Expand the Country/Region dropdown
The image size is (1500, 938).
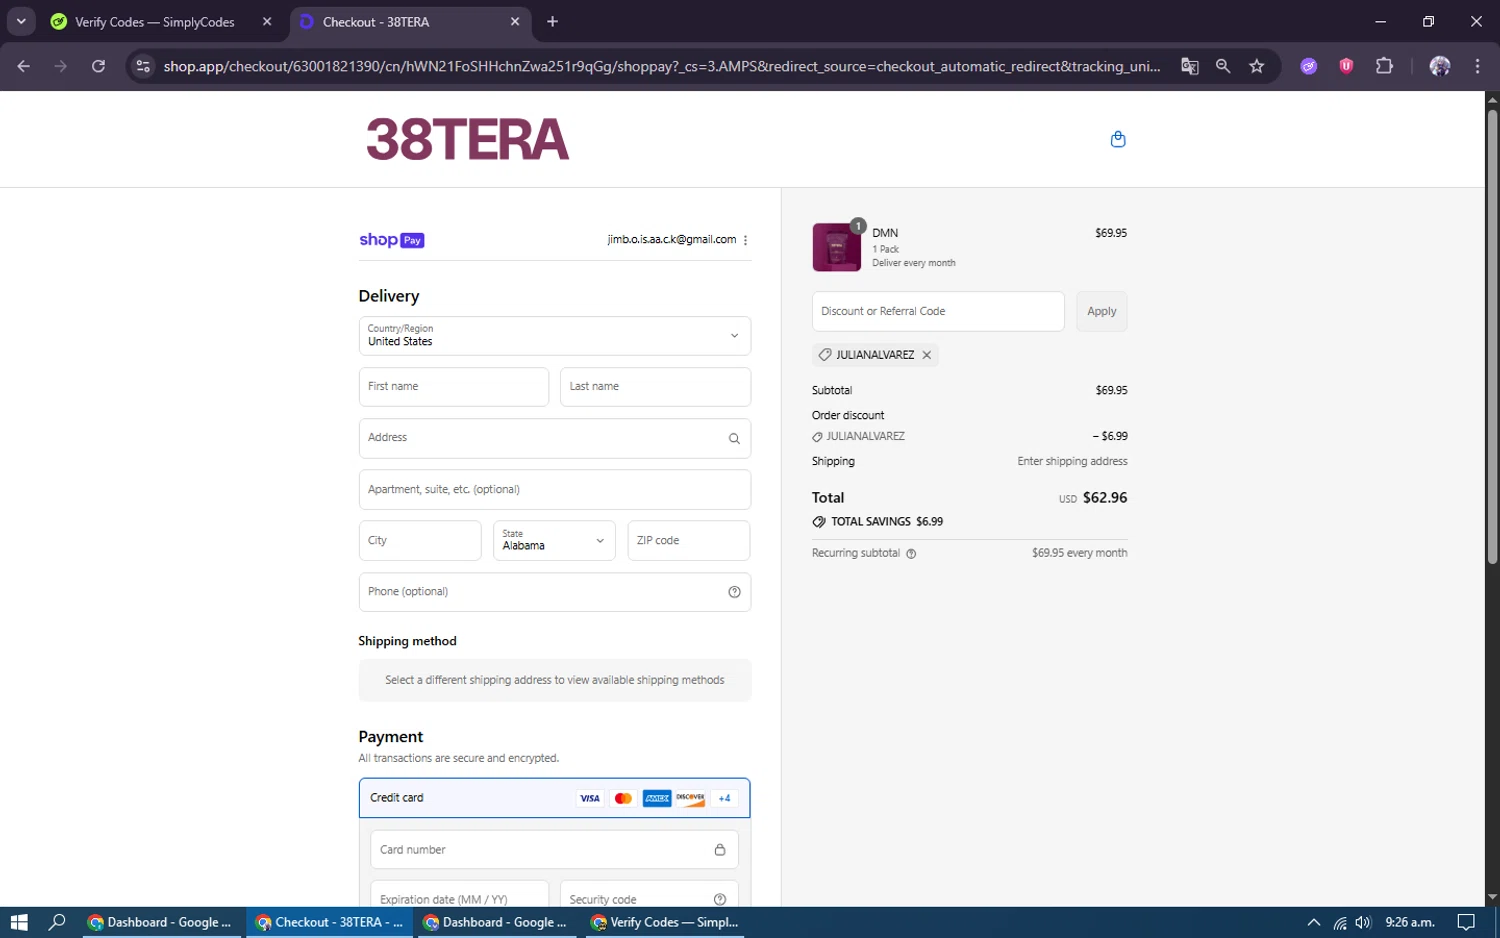pyautogui.click(x=555, y=336)
